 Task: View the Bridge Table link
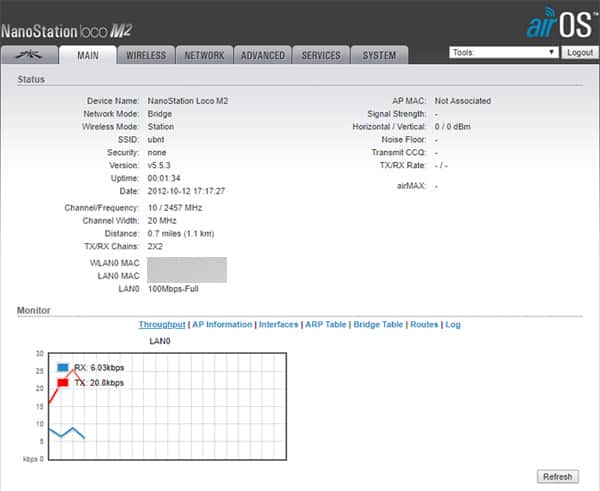click(x=378, y=325)
